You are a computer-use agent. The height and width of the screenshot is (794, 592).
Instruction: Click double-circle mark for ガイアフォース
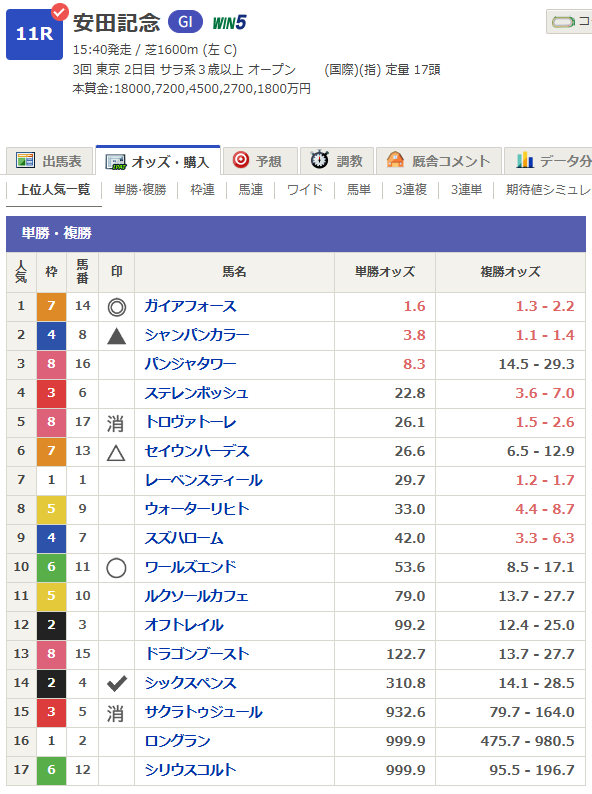click(116, 307)
